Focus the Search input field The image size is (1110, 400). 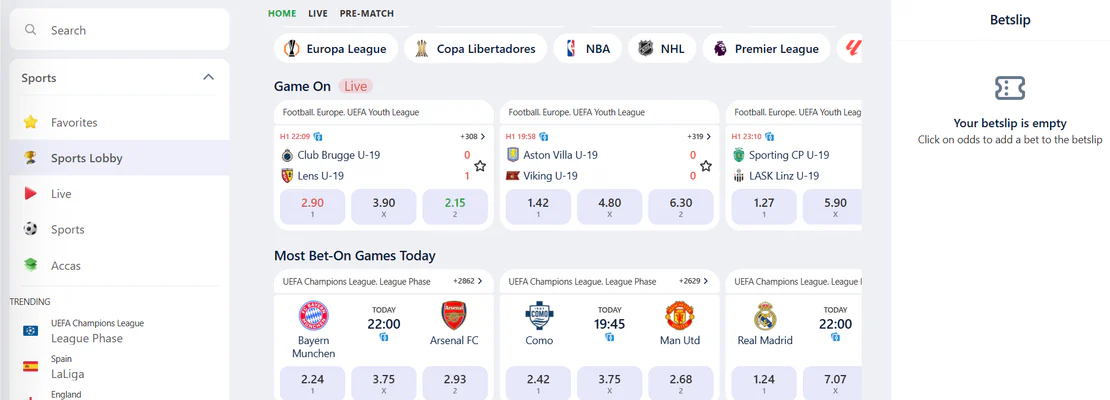click(120, 30)
